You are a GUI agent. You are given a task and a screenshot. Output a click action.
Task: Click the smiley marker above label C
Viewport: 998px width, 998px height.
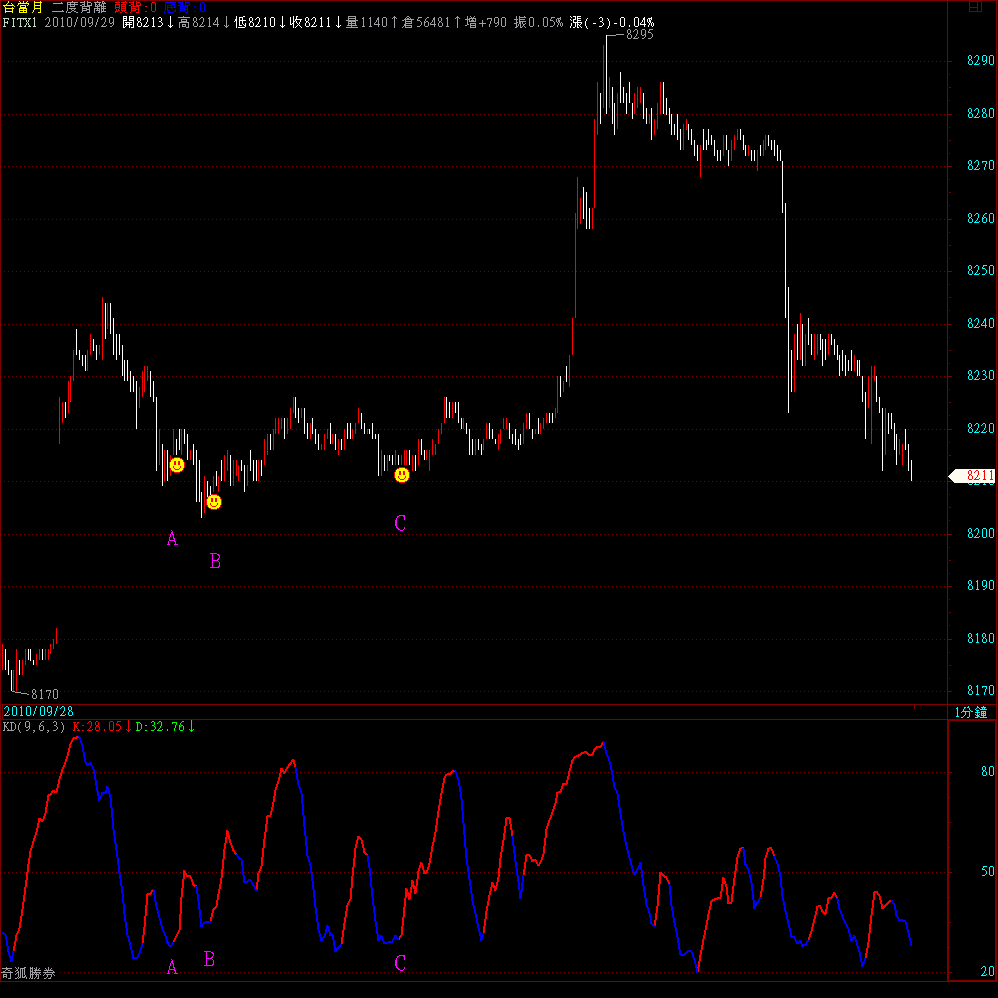tap(402, 476)
